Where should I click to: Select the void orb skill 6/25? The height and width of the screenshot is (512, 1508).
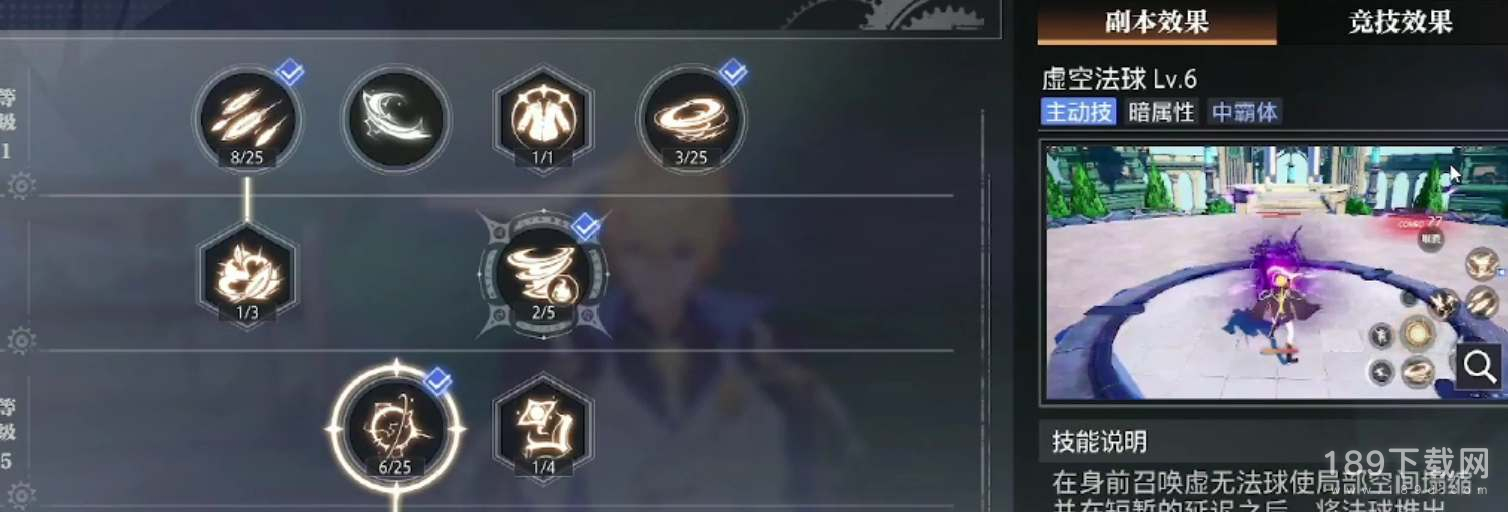coord(396,428)
